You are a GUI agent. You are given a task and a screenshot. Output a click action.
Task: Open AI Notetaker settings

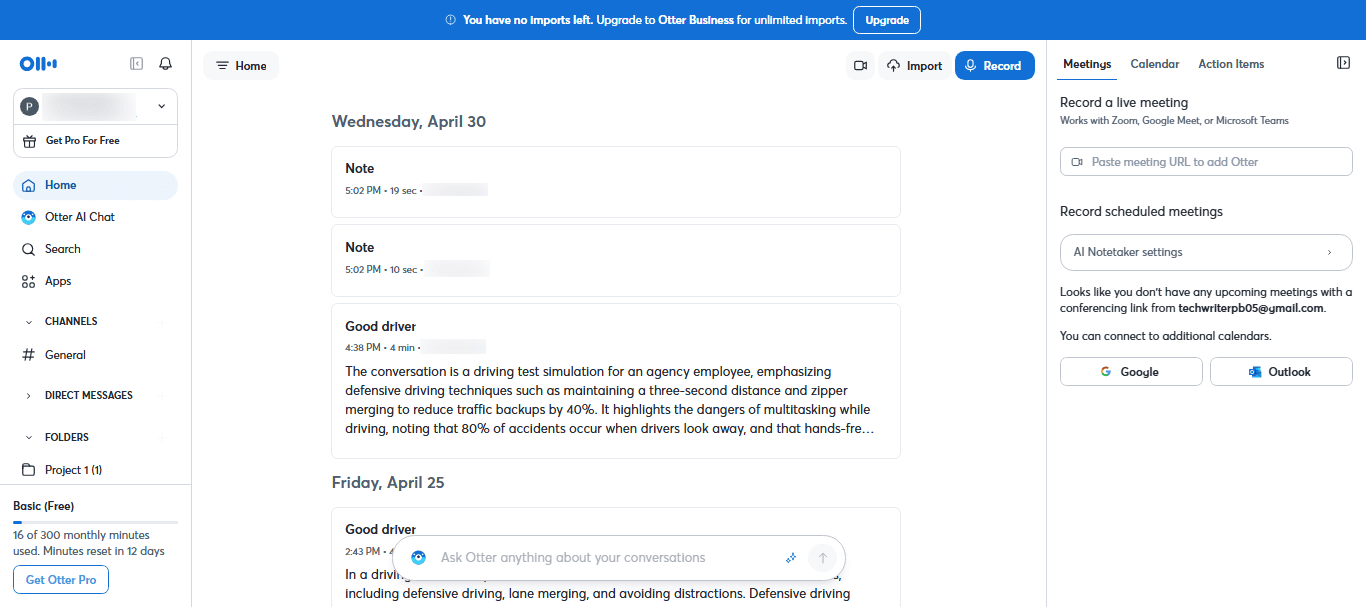pyautogui.click(x=1205, y=252)
